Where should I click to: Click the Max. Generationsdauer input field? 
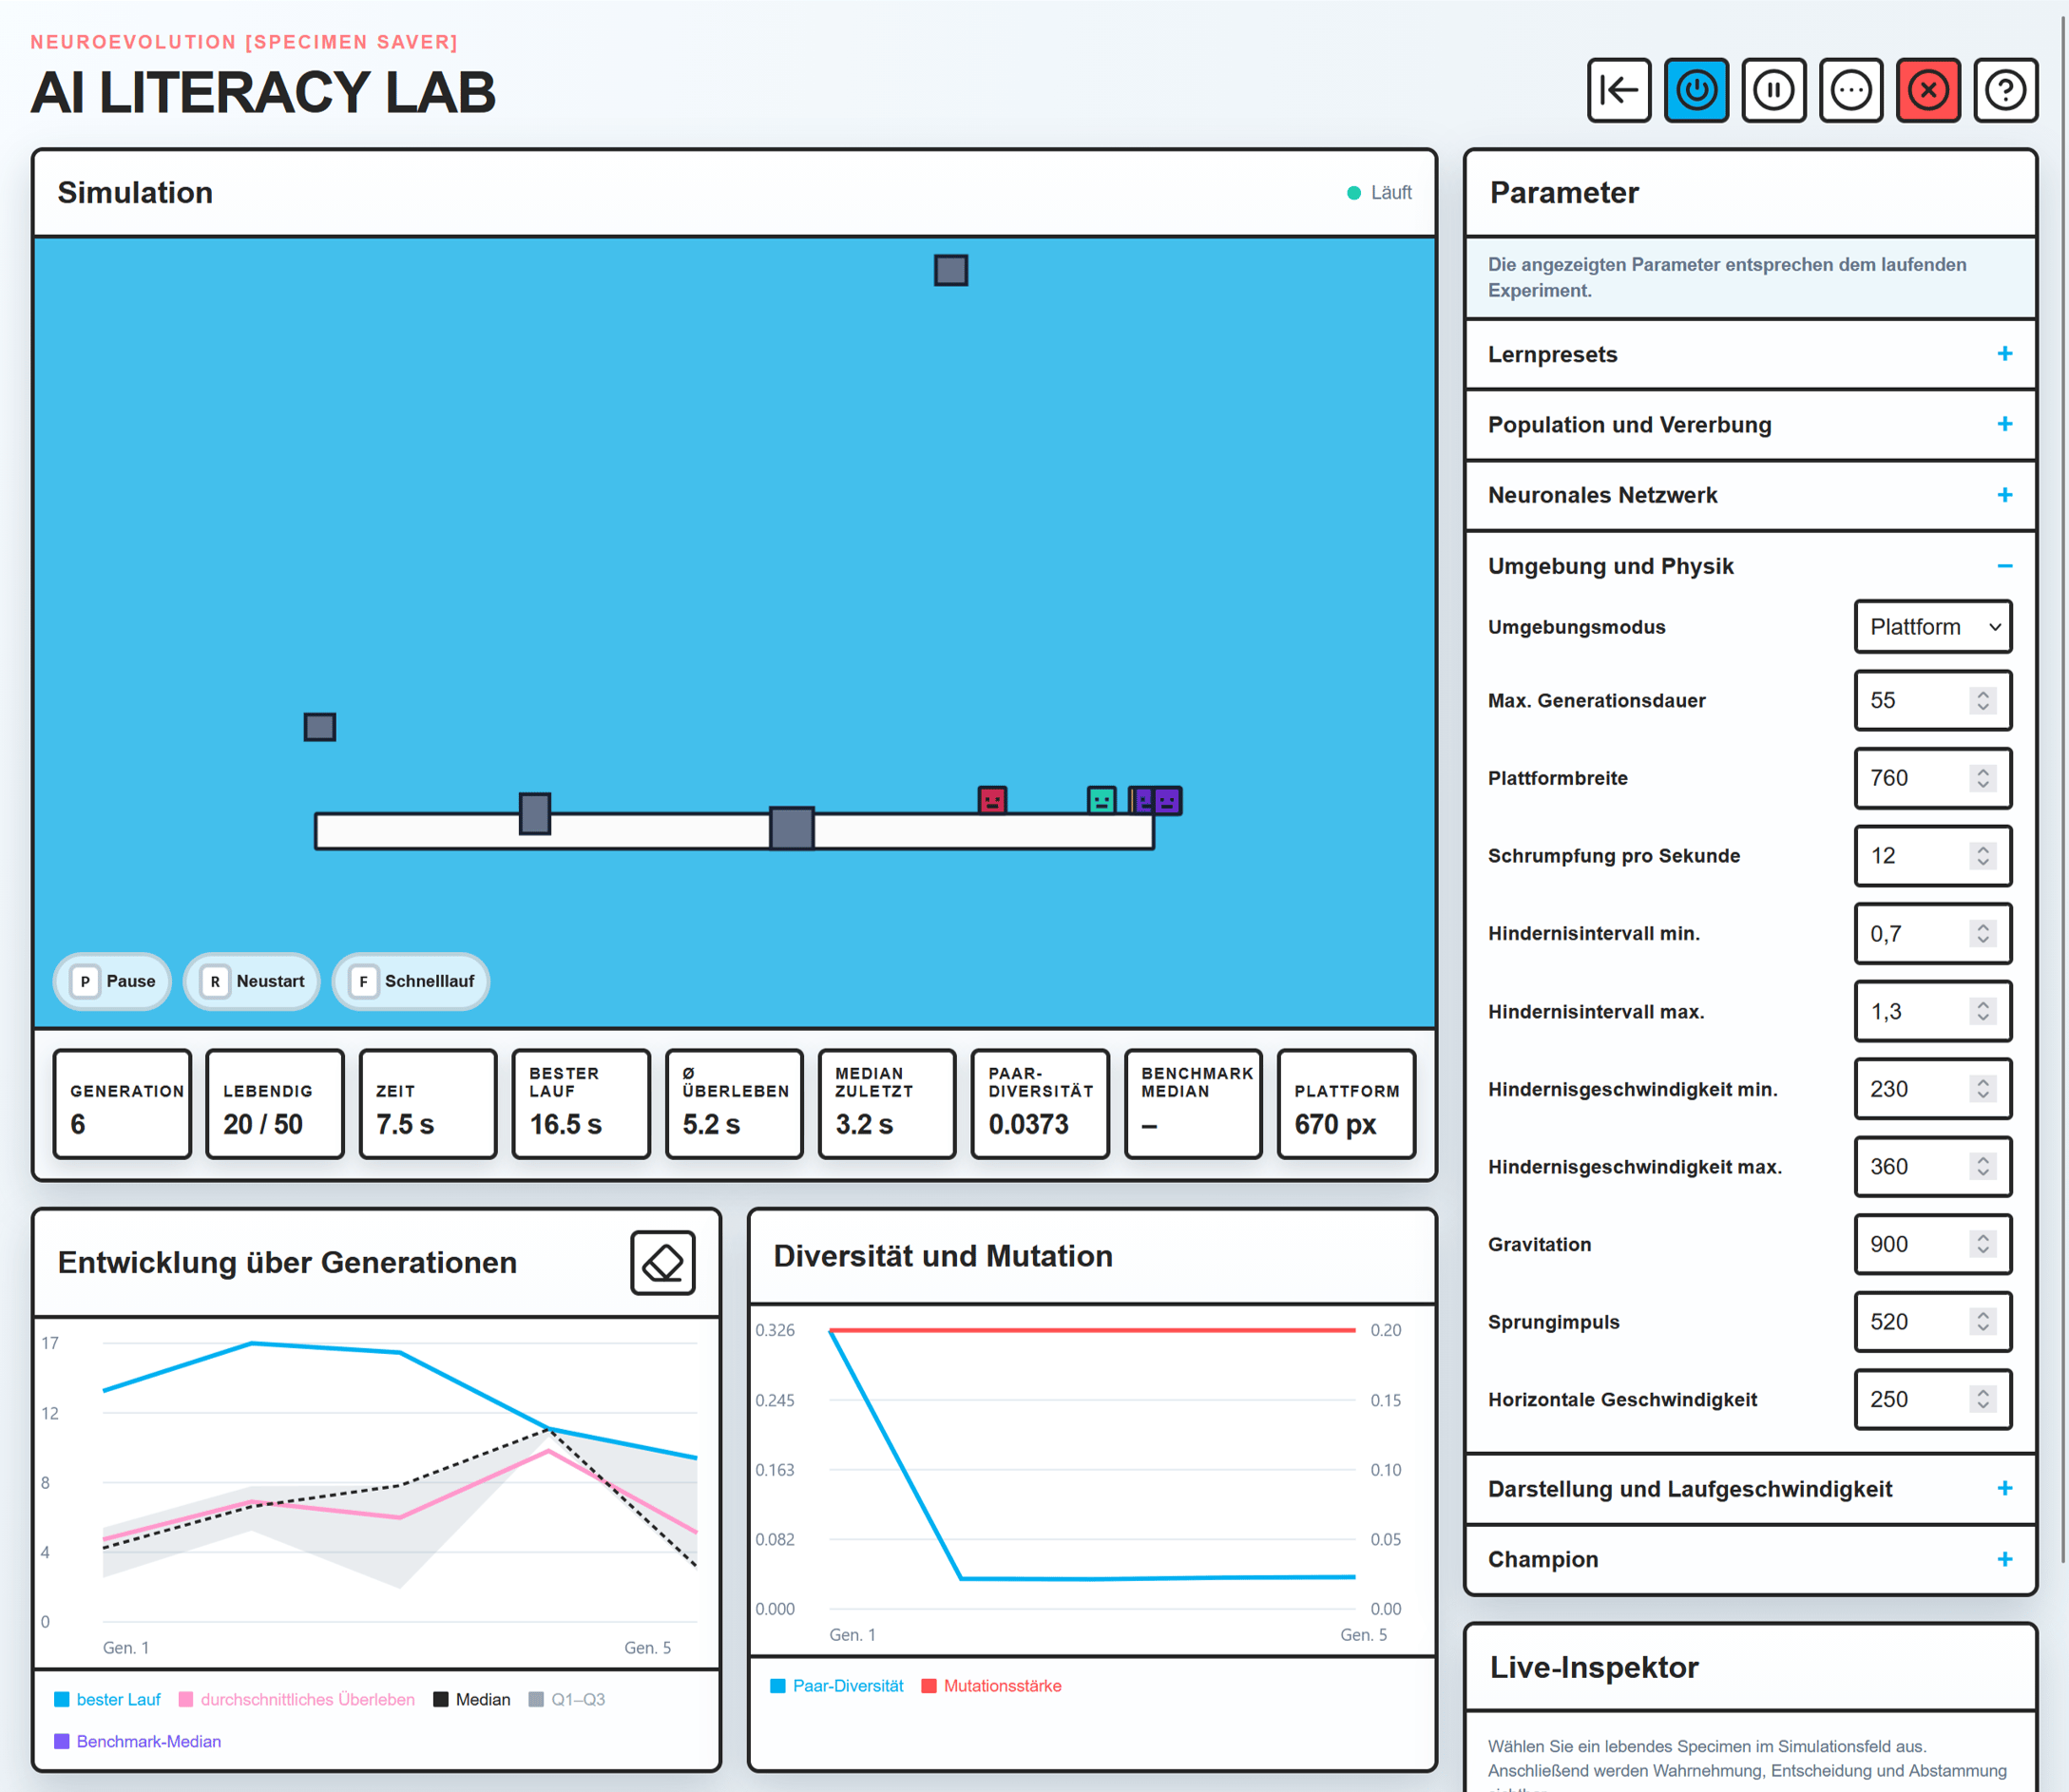click(x=1933, y=700)
